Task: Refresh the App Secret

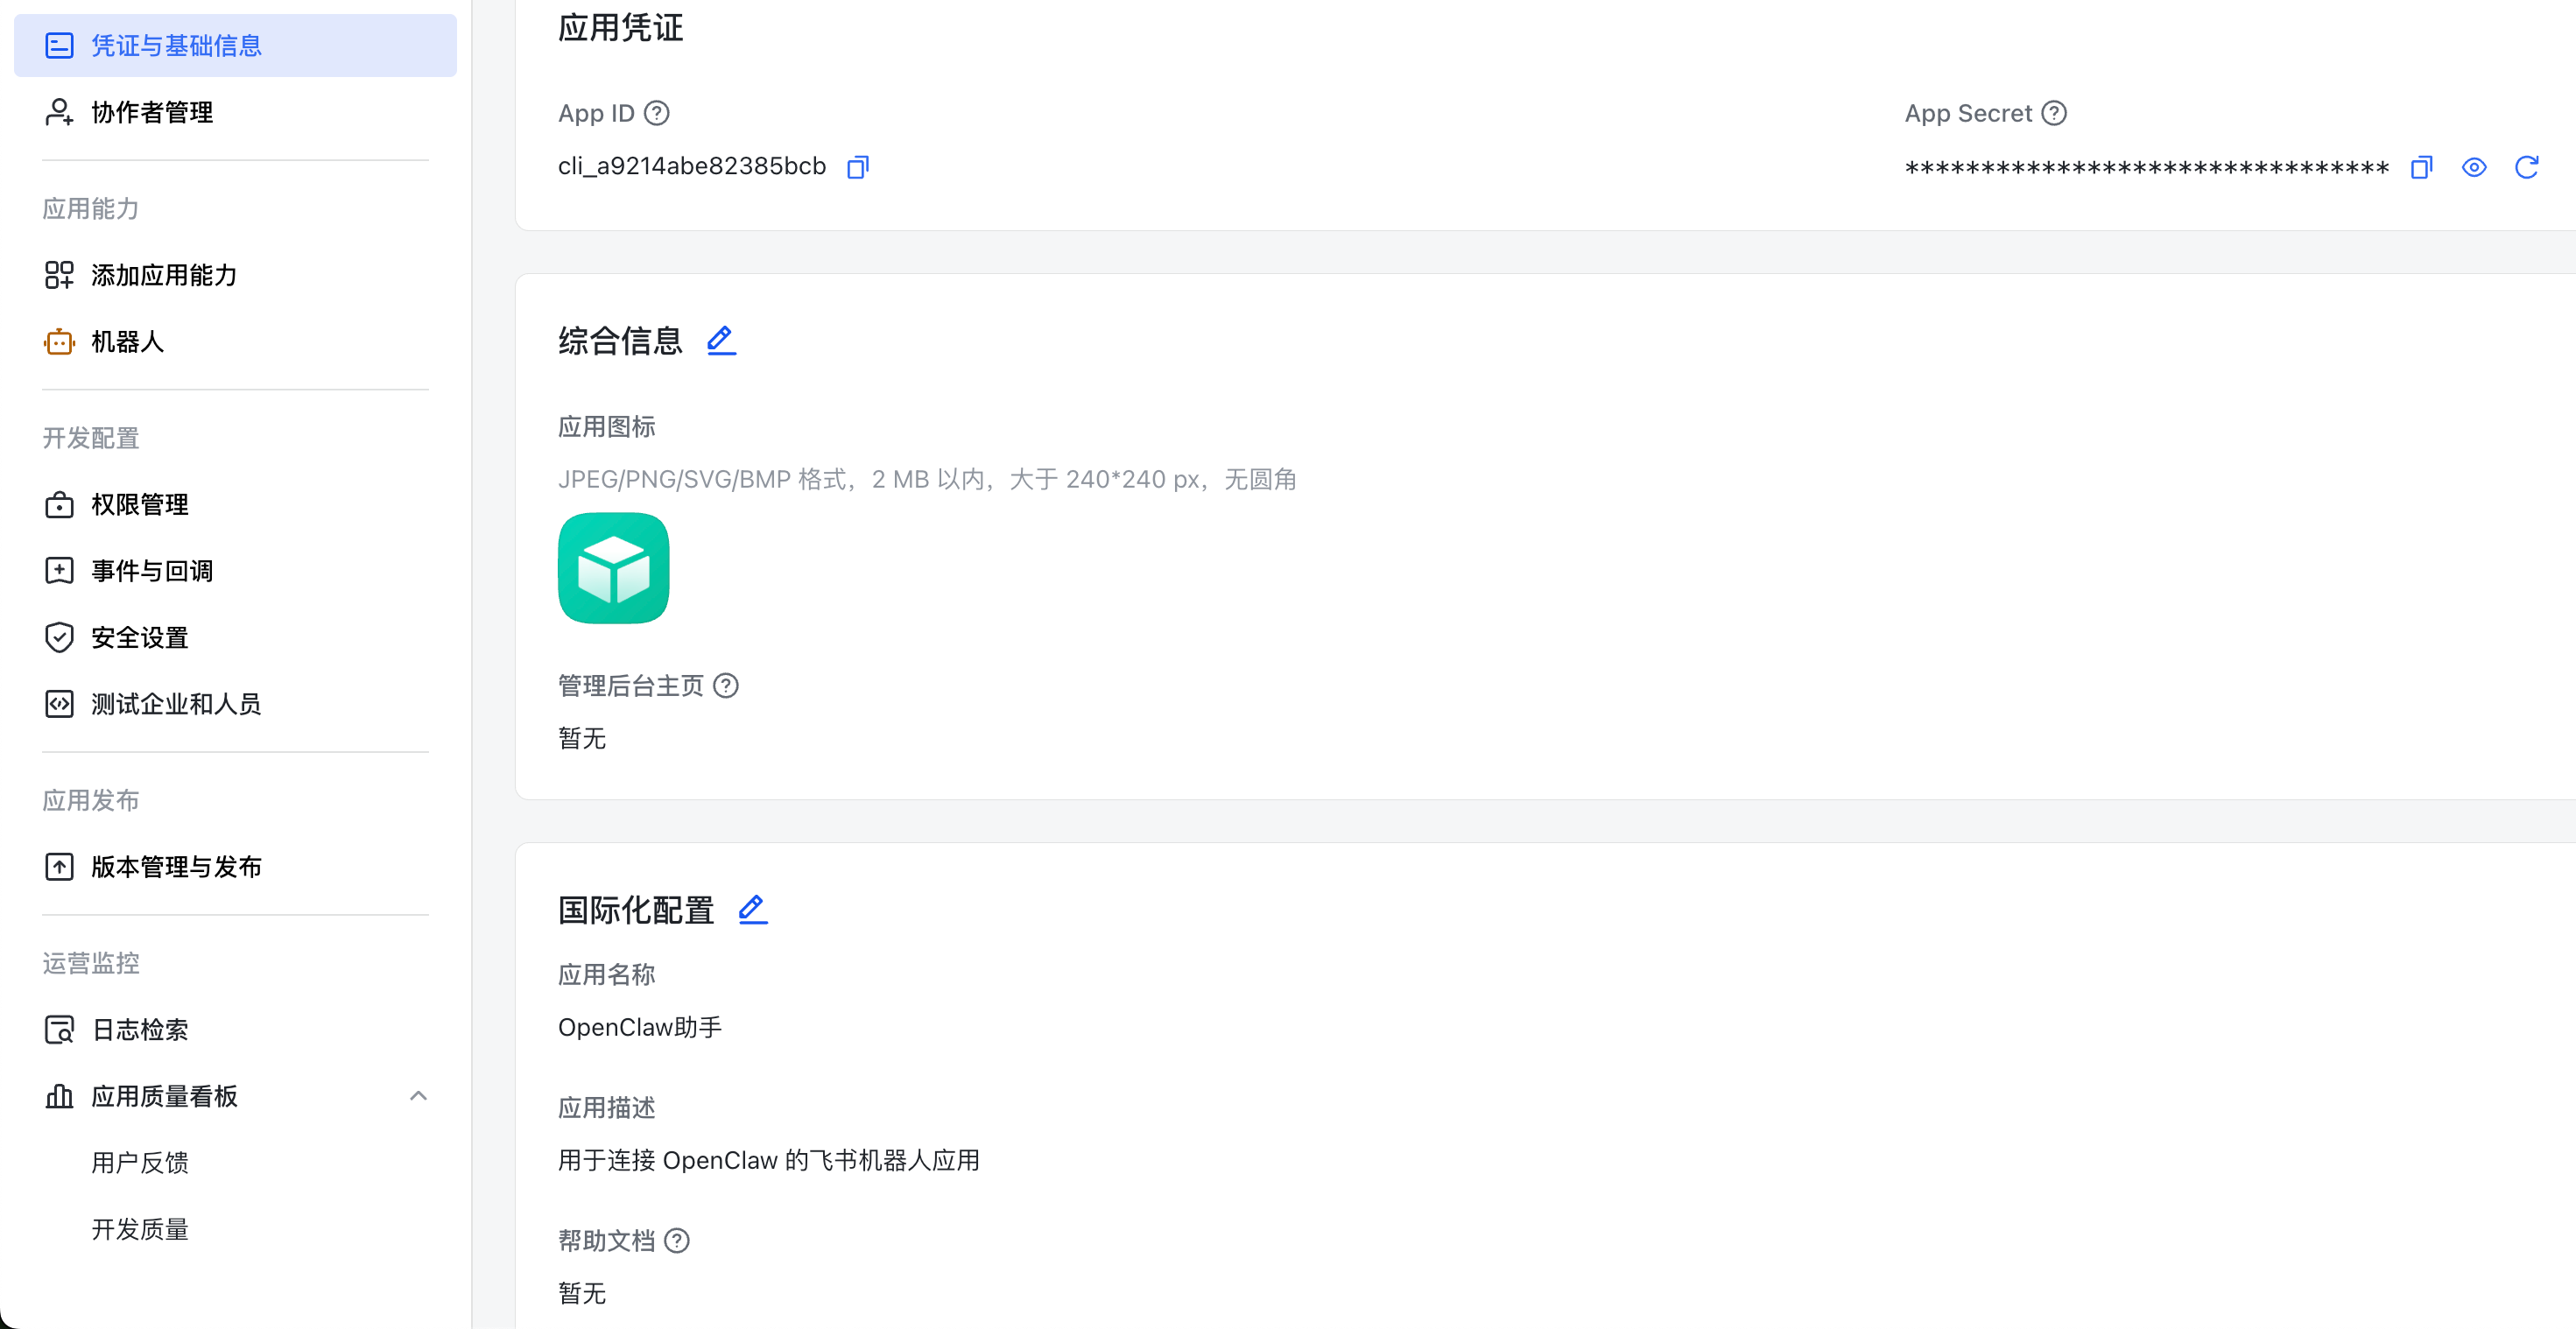Action: [x=2526, y=167]
